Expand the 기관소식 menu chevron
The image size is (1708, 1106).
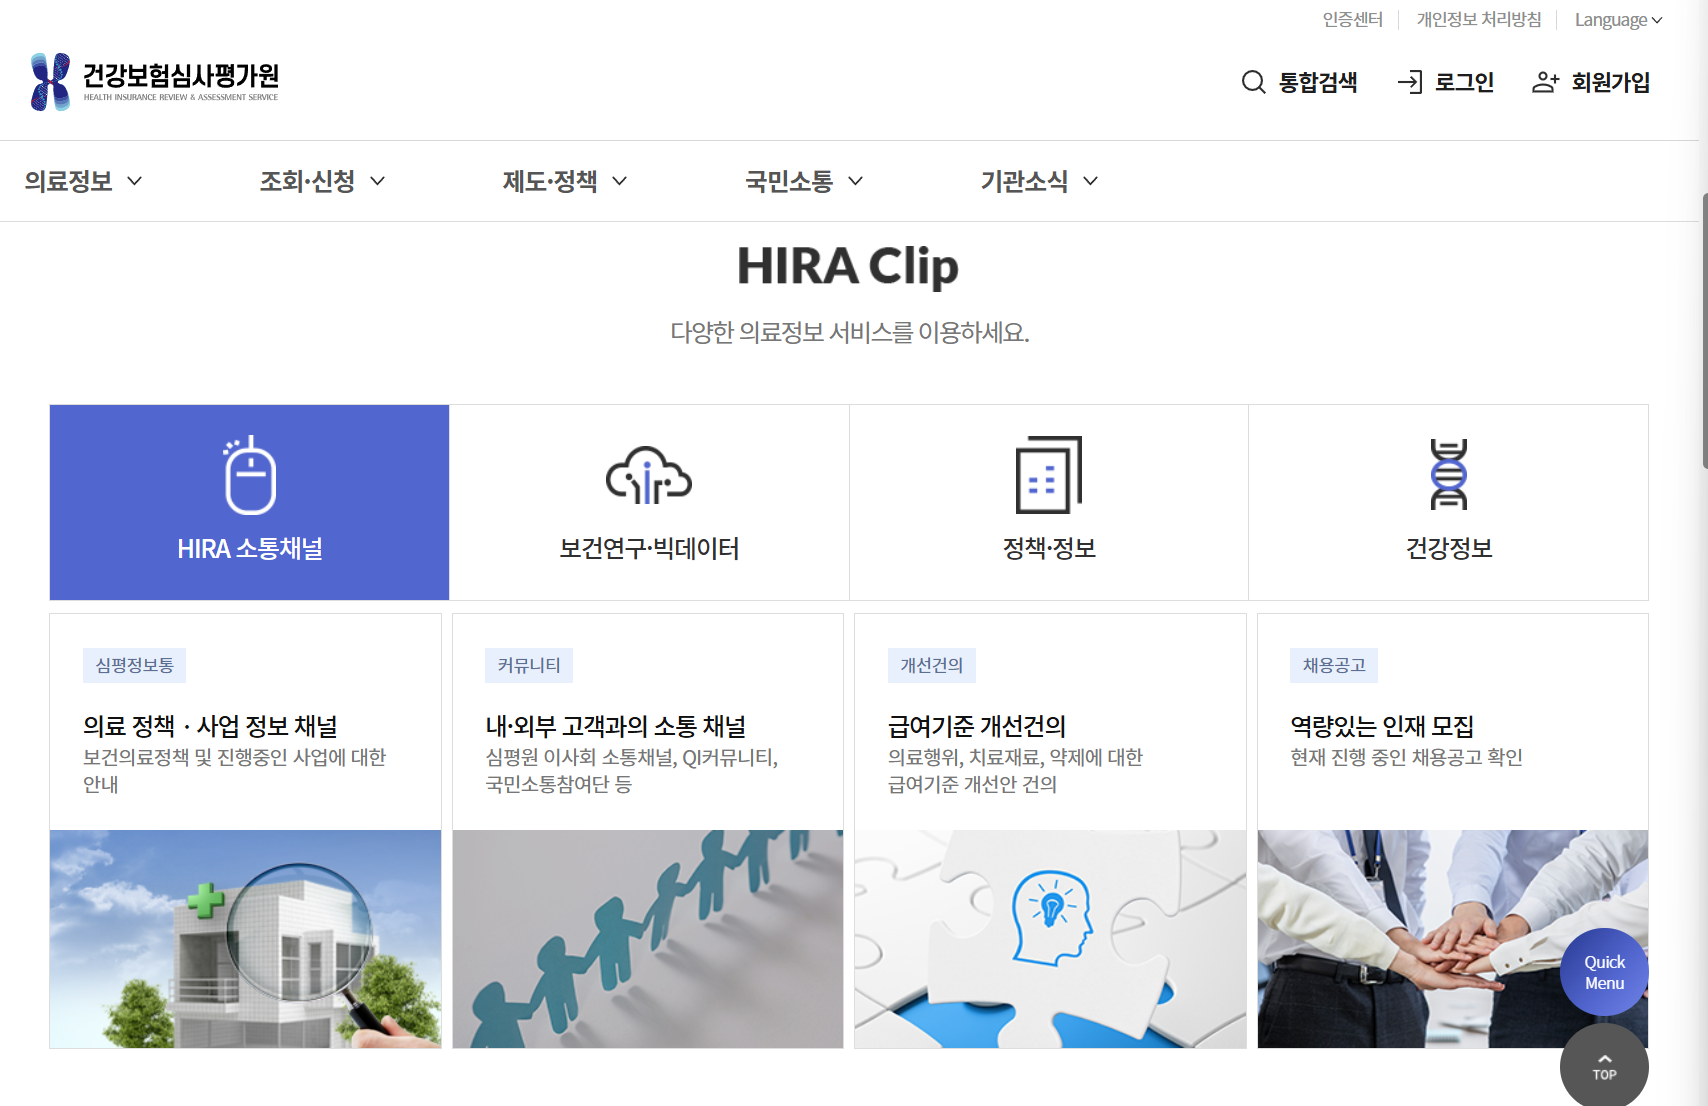click(1090, 181)
